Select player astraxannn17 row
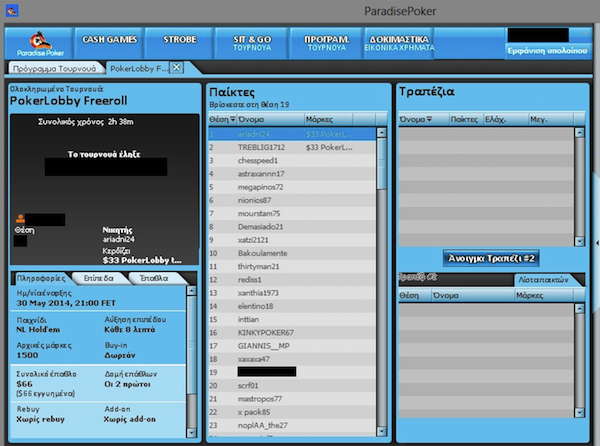600x446 pixels. pyautogui.click(x=292, y=174)
